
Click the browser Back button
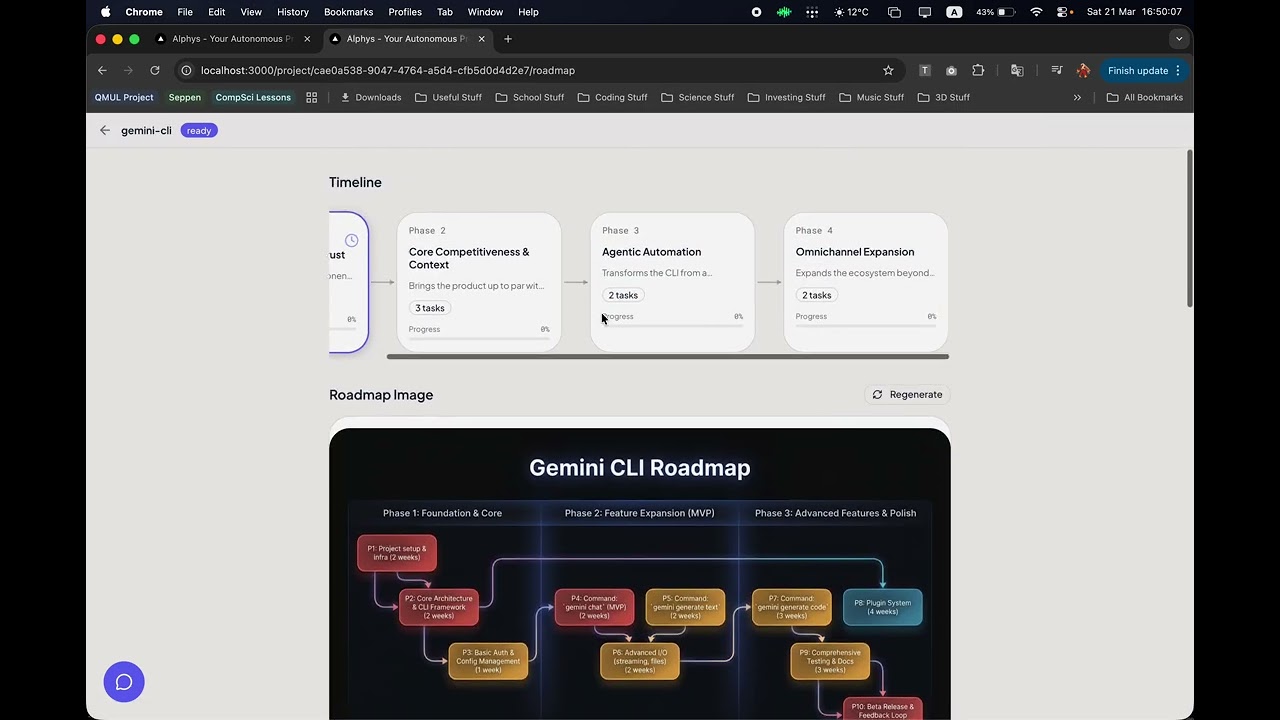pyautogui.click(x=102, y=70)
